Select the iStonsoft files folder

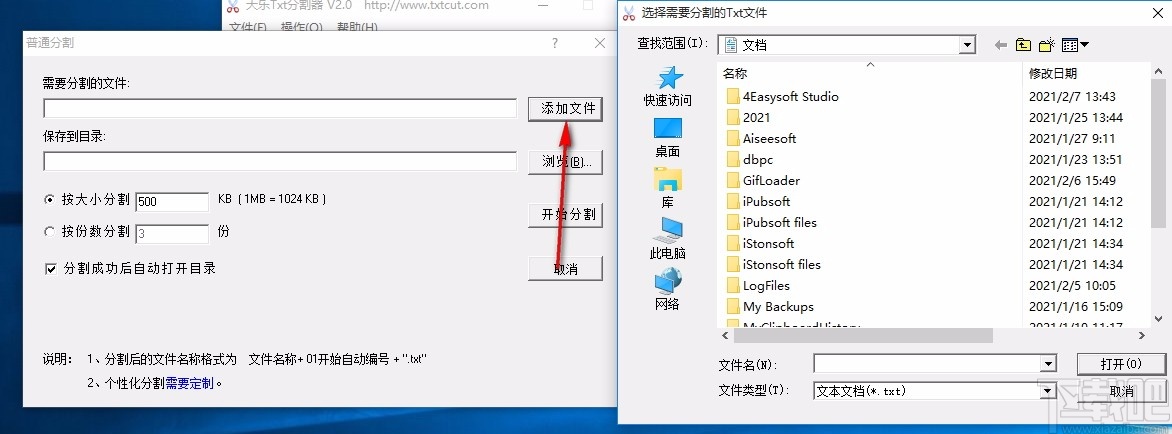click(x=774, y=264)
